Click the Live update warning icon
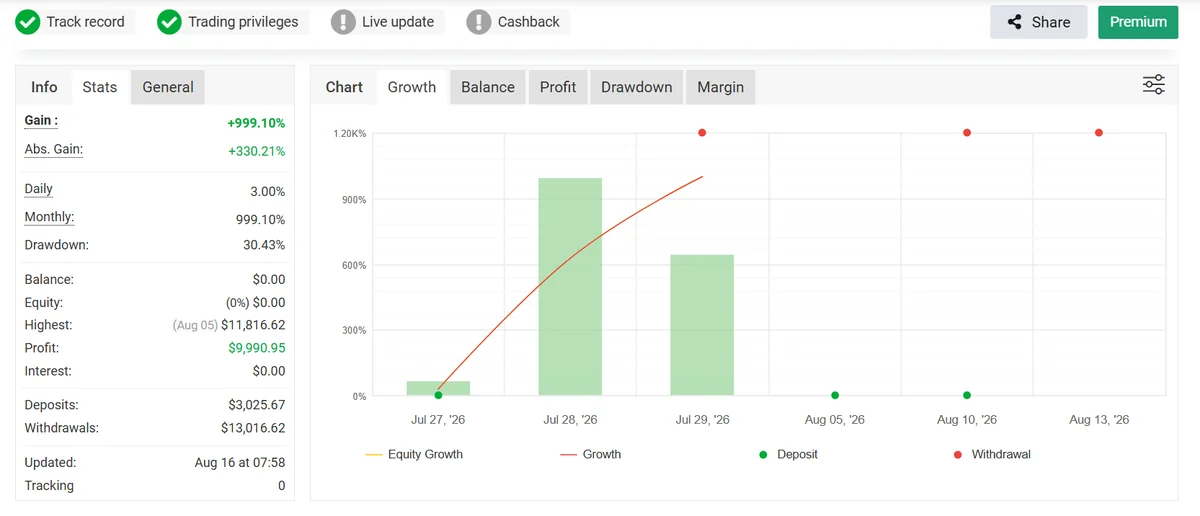The image size is (1200, 516). tap(344, 21)
